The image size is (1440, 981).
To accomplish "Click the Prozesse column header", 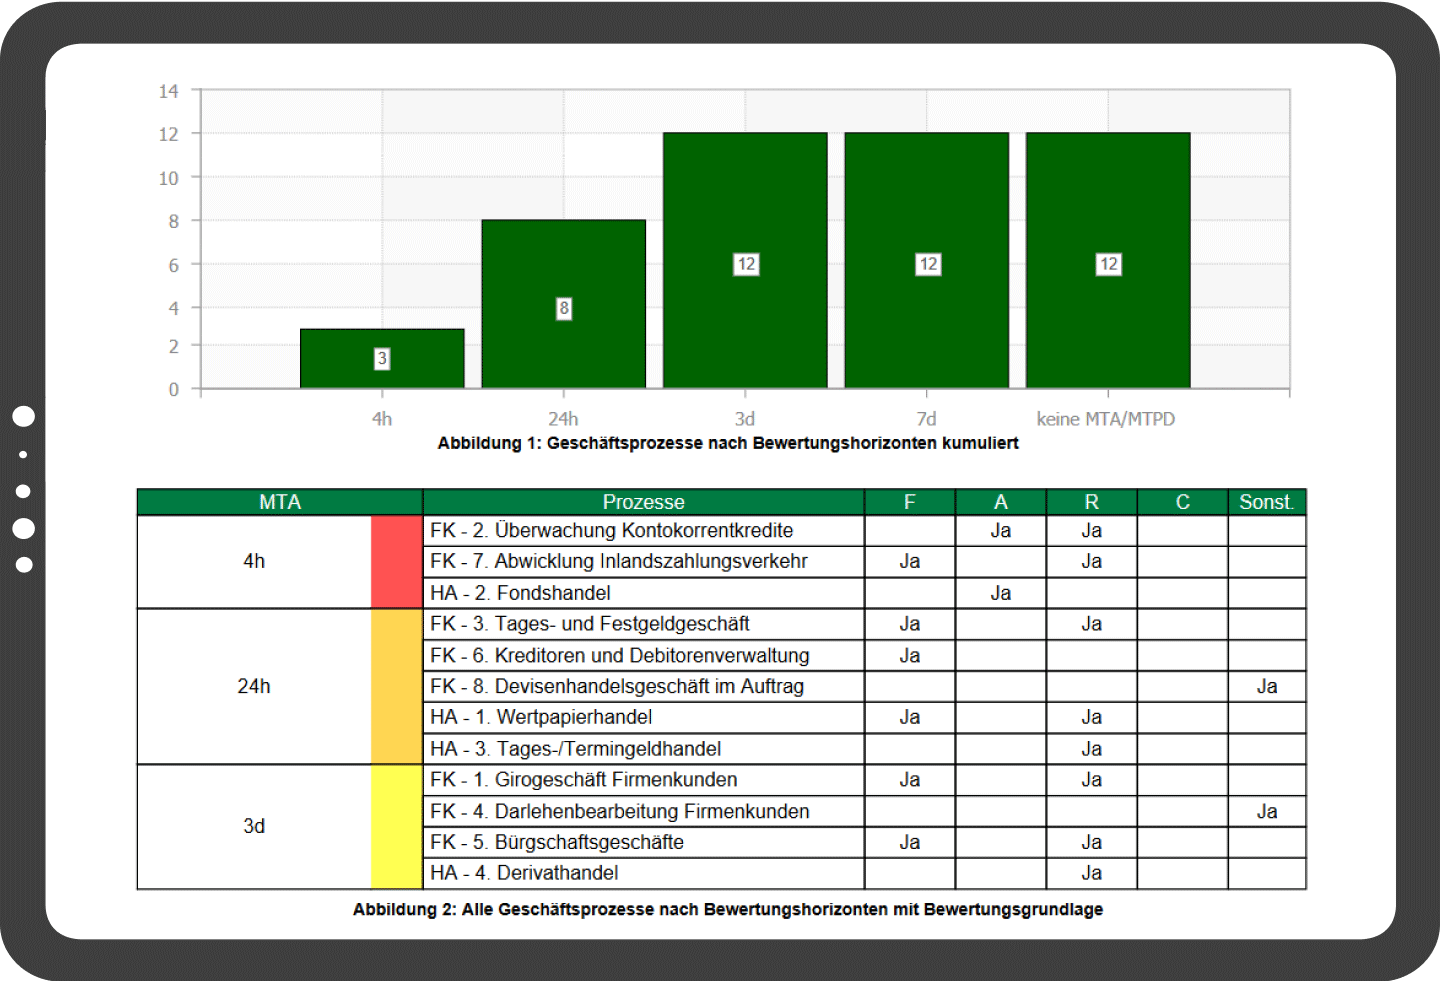I will pyautogui.click(x=643, y=501).
